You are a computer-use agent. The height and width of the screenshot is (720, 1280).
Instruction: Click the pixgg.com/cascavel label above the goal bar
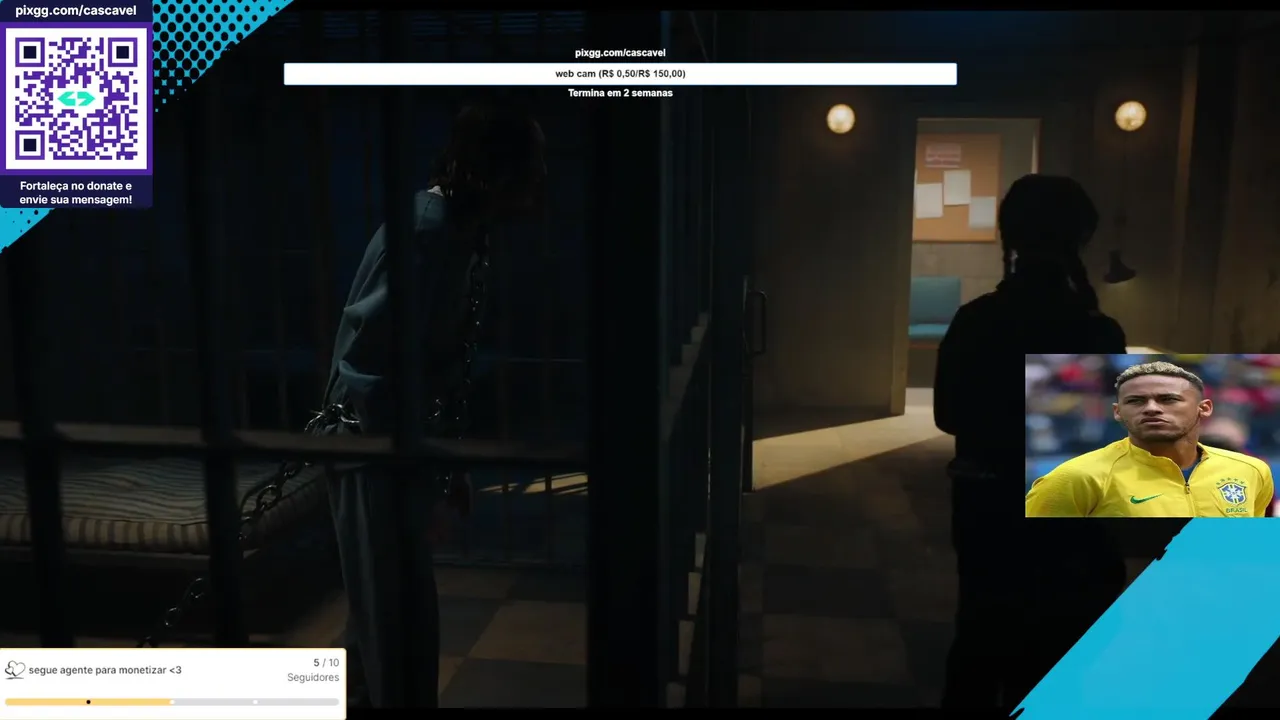(x=620, y=53)
